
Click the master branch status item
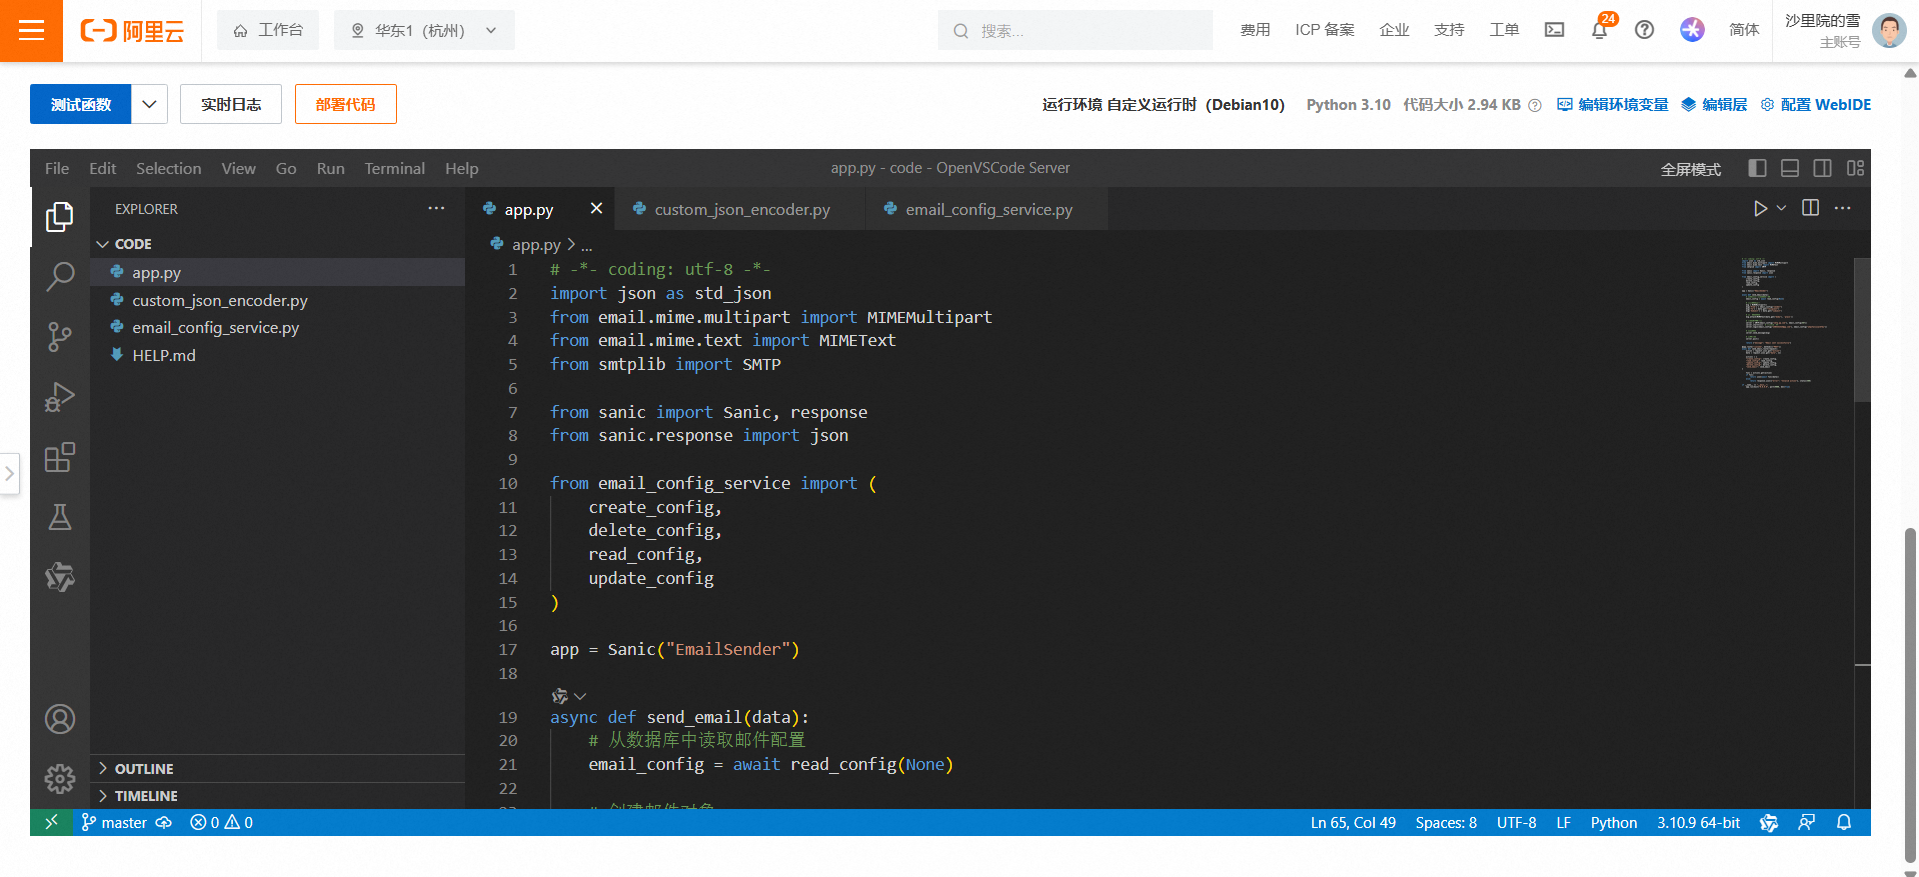point(114,822)
